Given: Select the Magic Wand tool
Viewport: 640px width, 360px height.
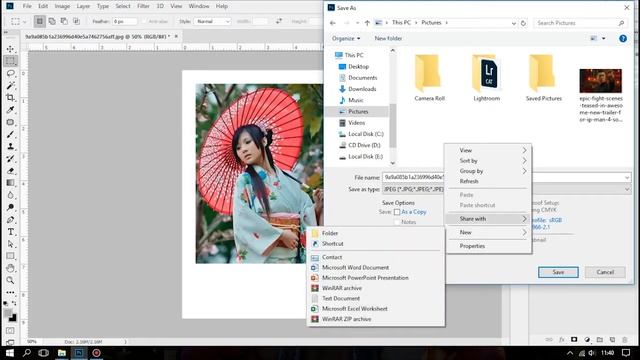Looking at the screenshot, I should tap(11, 86).
